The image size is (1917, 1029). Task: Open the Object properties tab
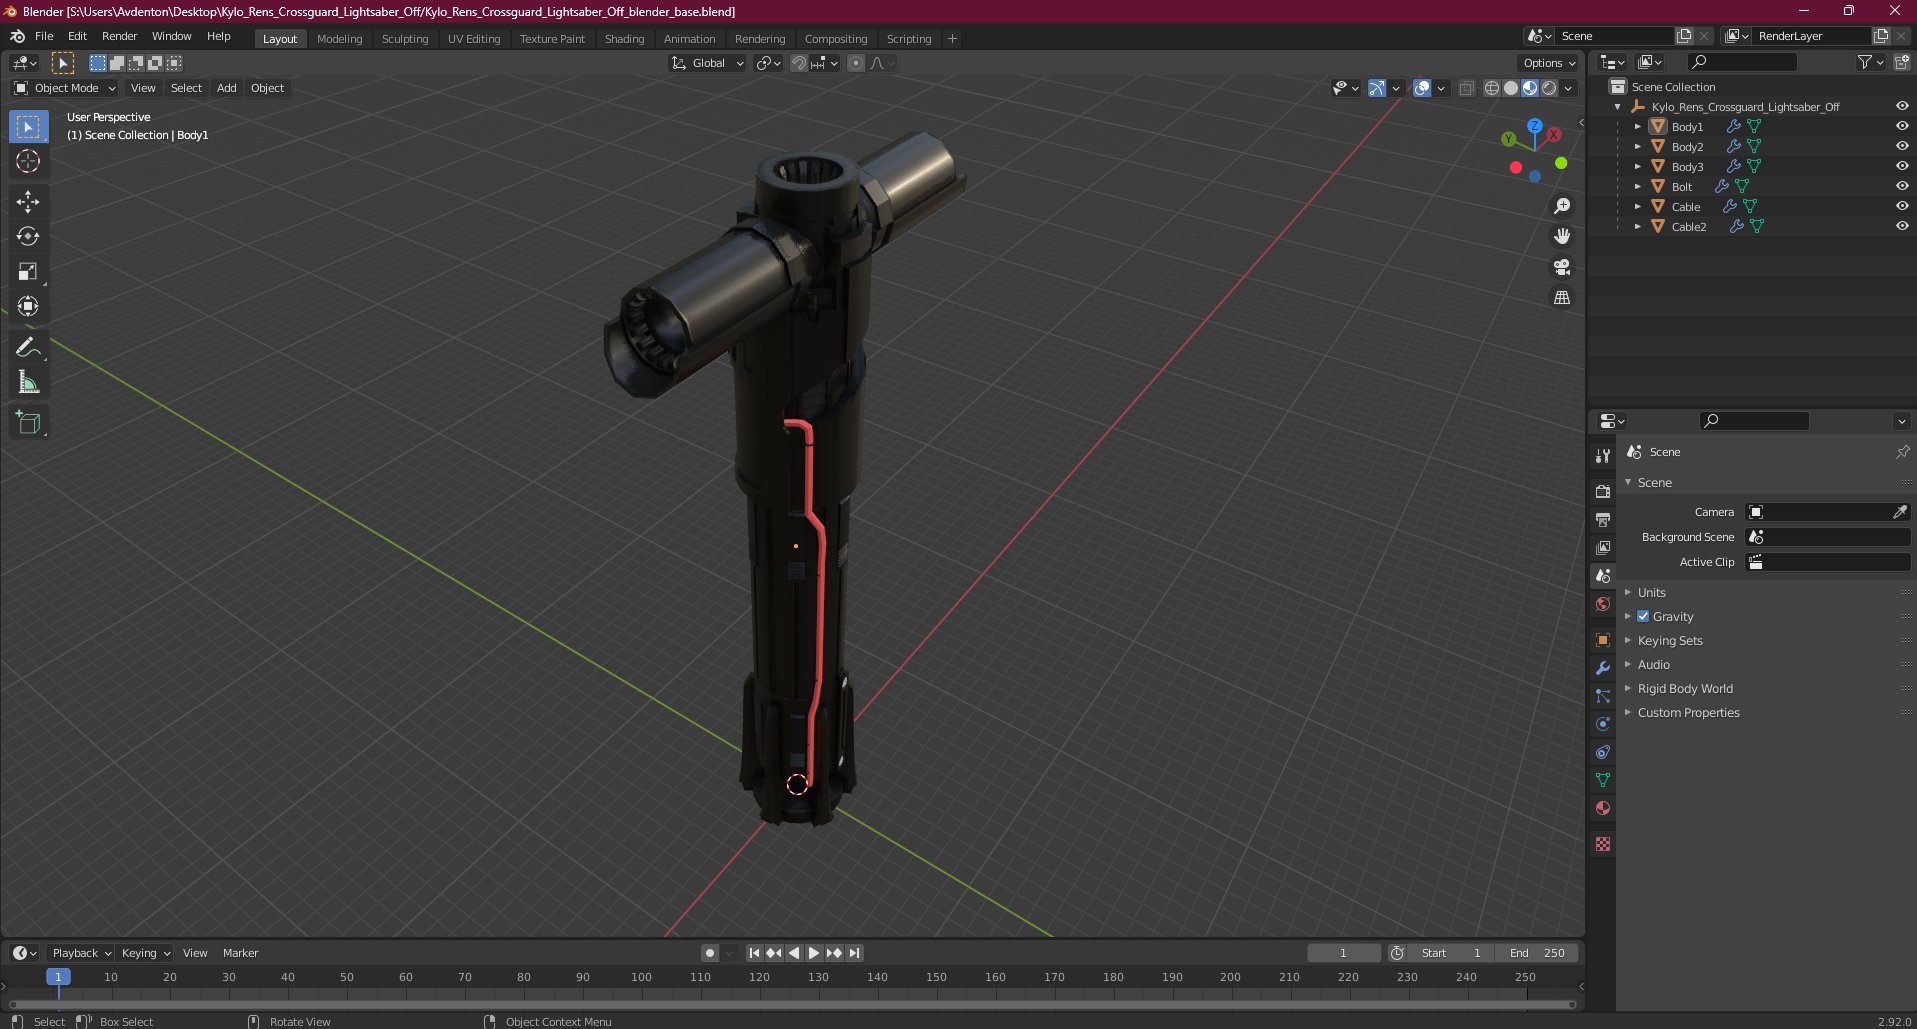[1603, 640]
